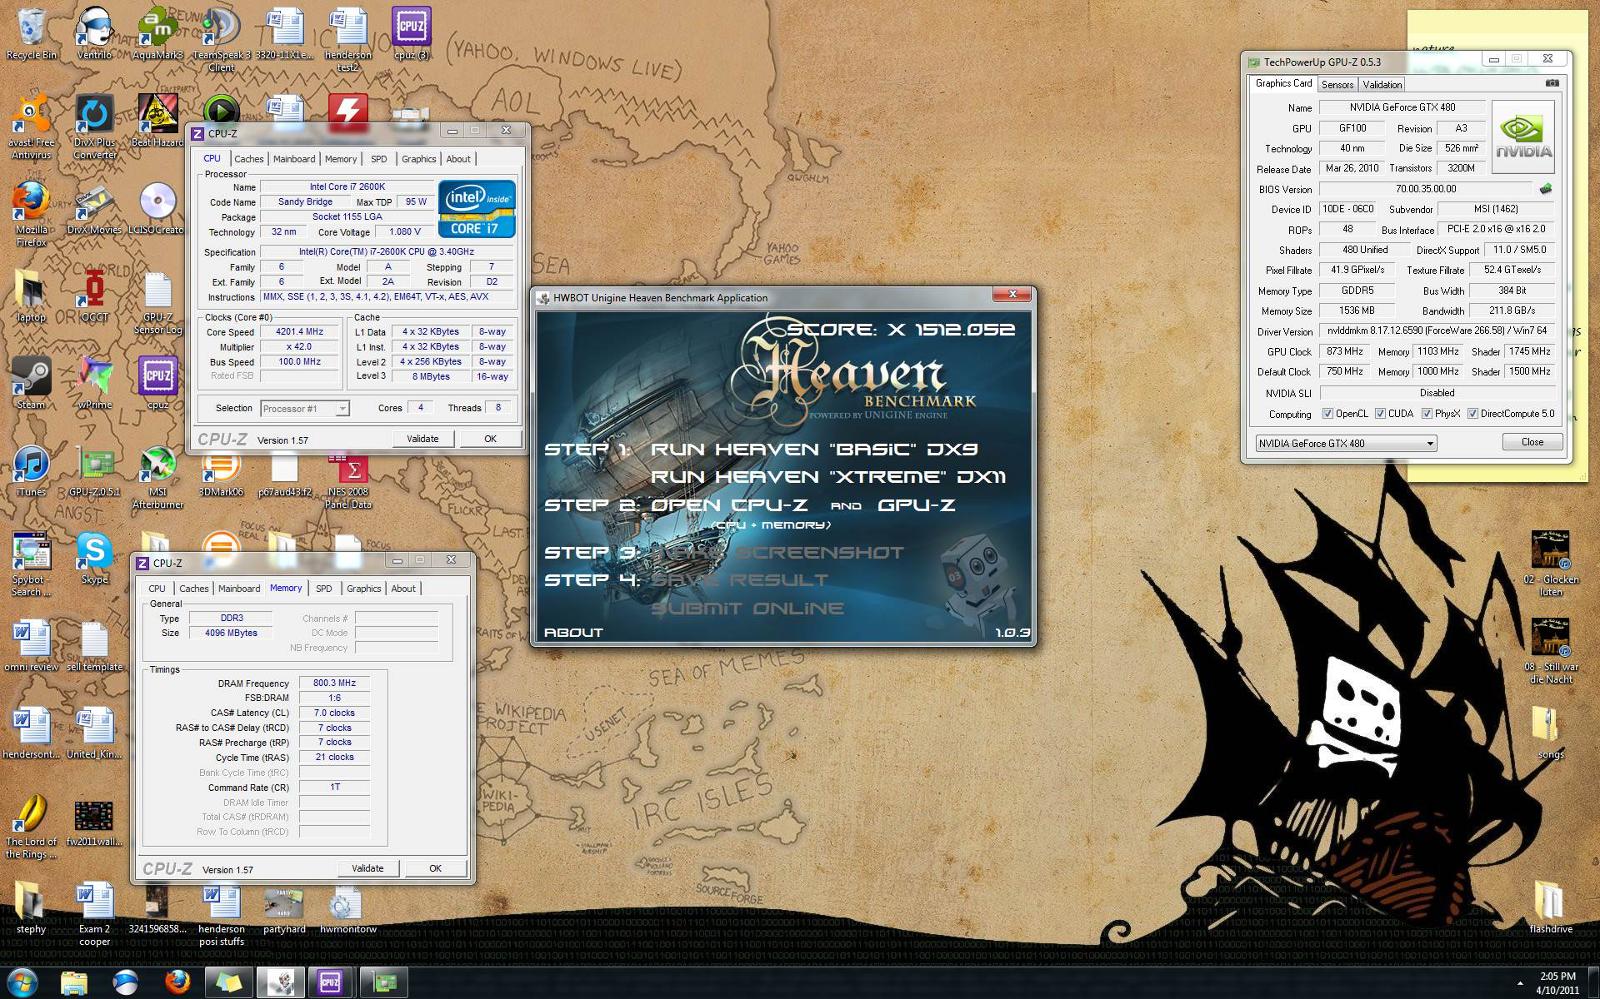Click Validate in lower CPU-Z window
The image size is (1600, 999).
coord(367,868)
